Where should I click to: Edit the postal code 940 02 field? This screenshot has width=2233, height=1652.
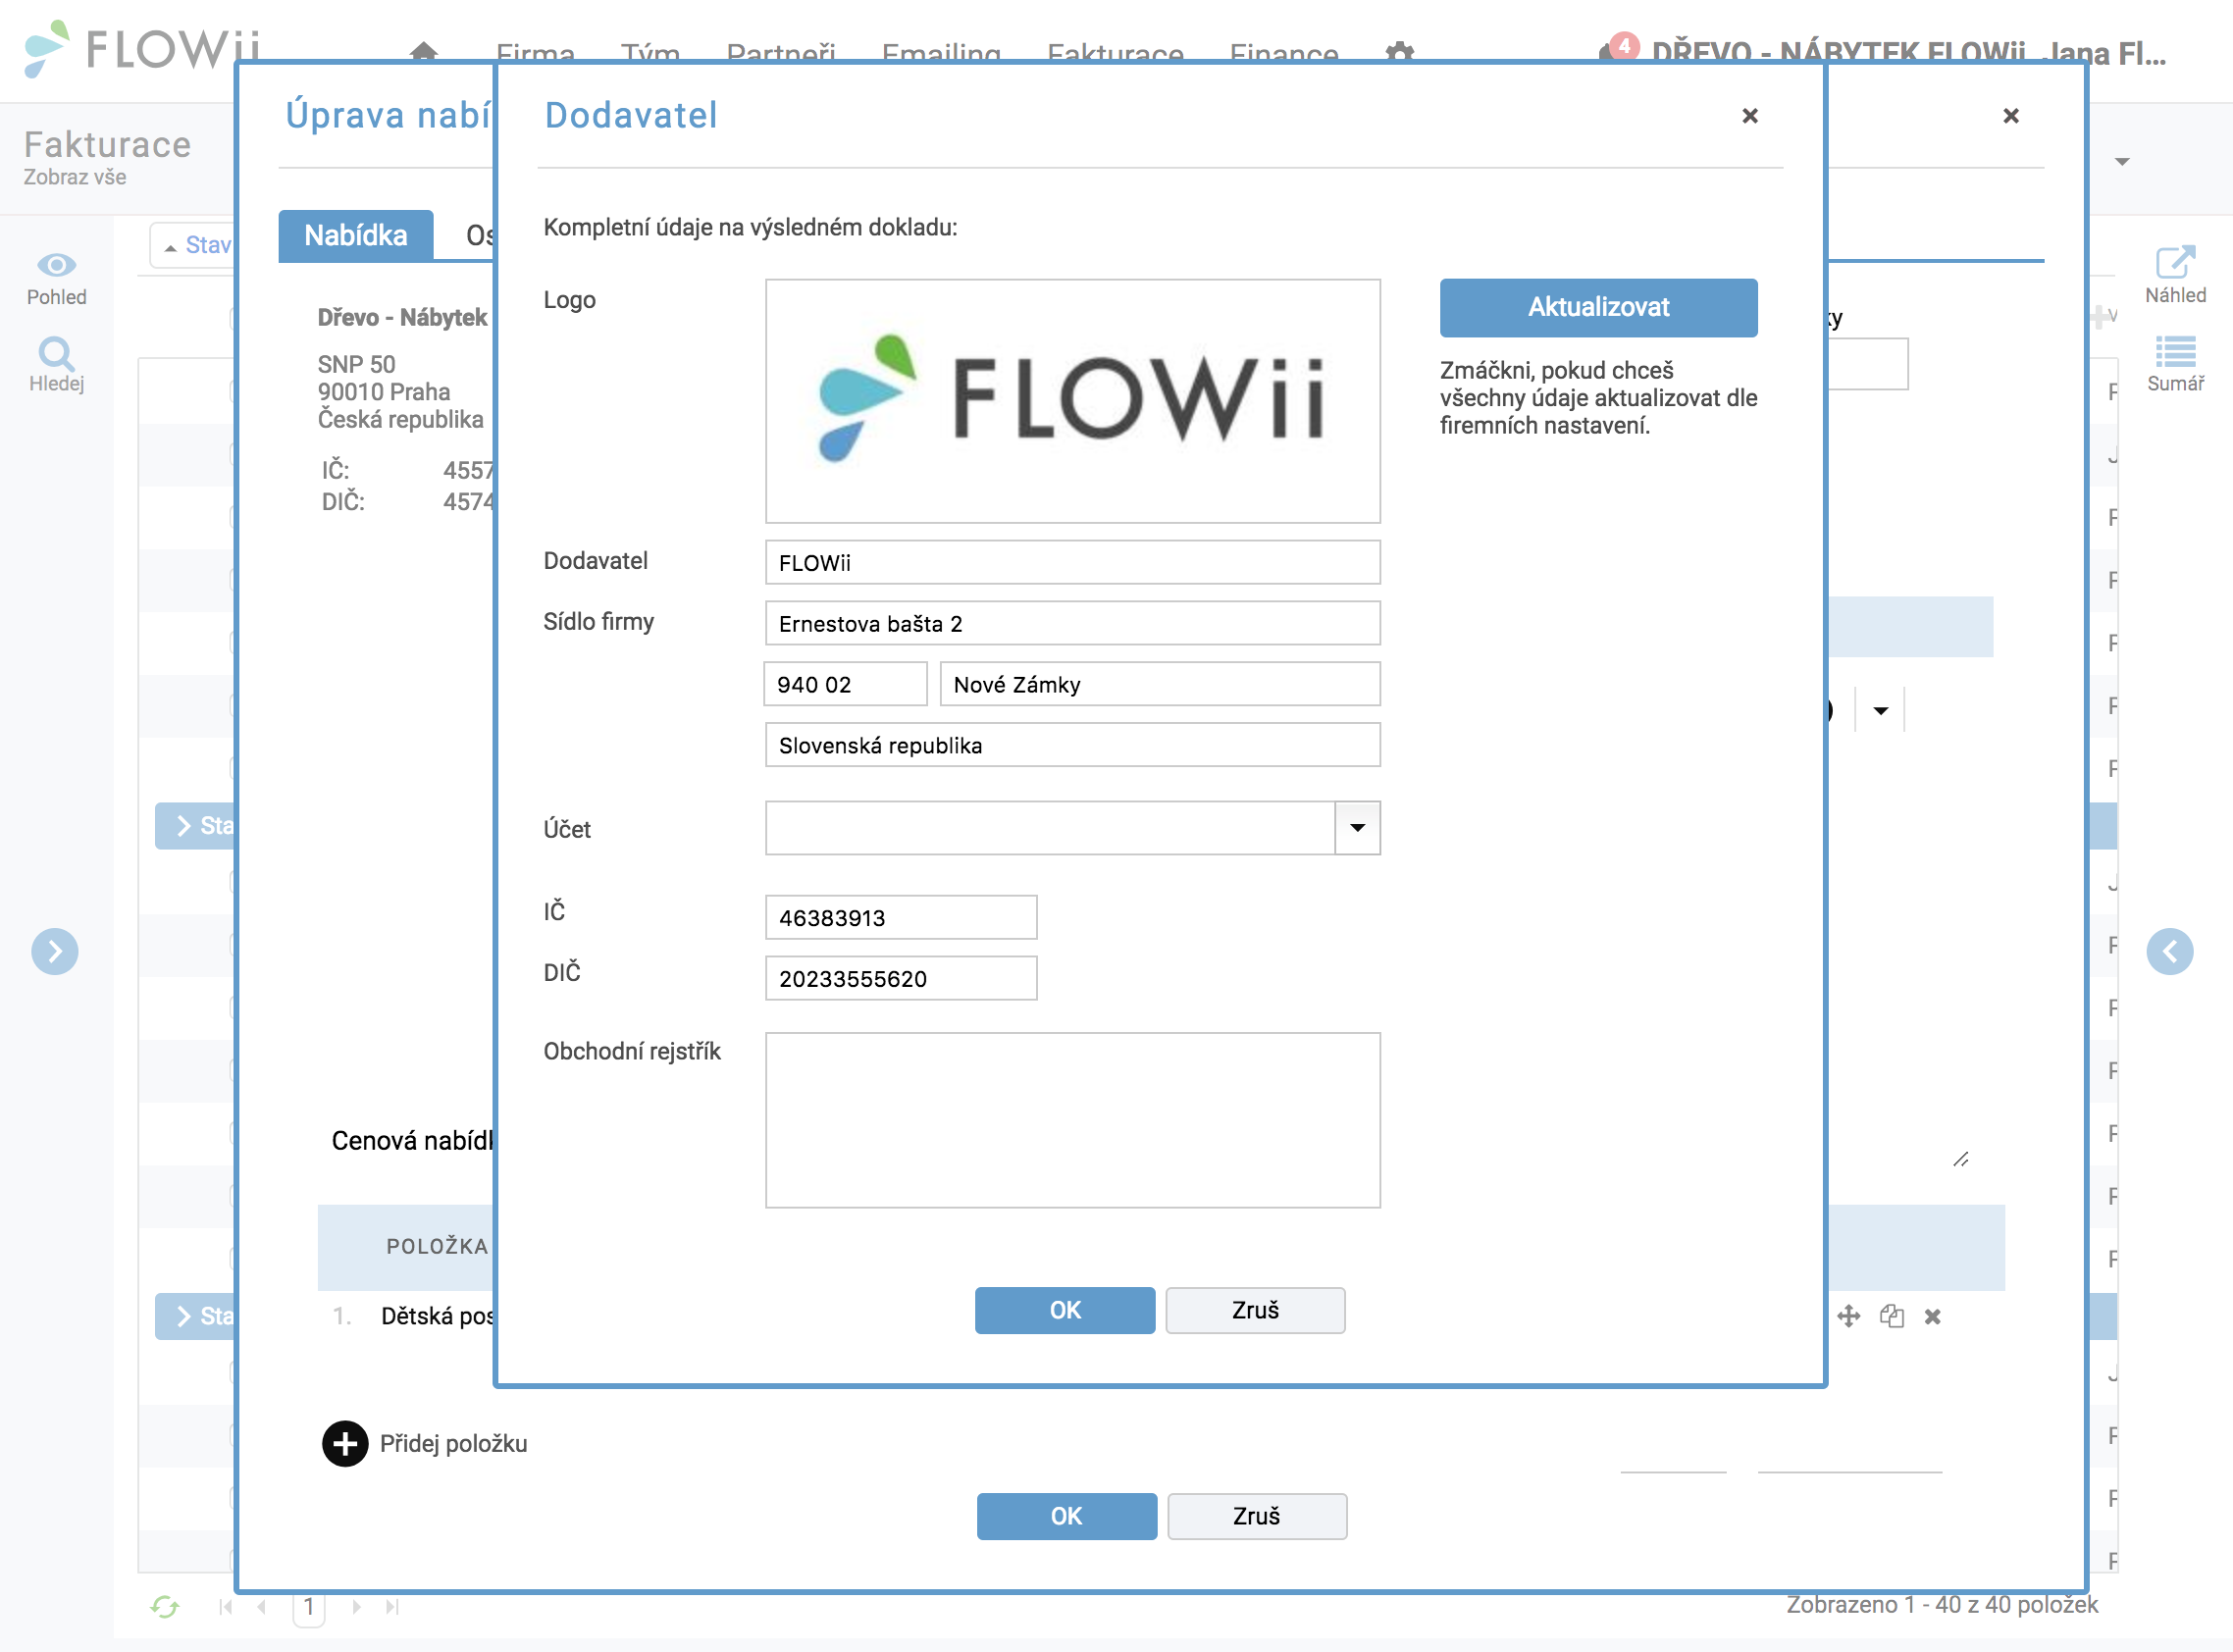point(845,684)
